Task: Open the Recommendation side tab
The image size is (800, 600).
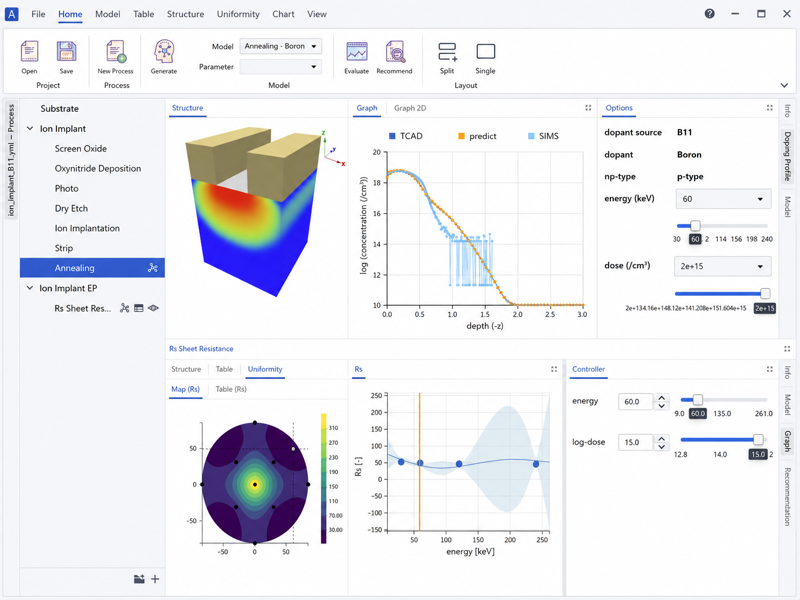Action: tap(787, 496)
